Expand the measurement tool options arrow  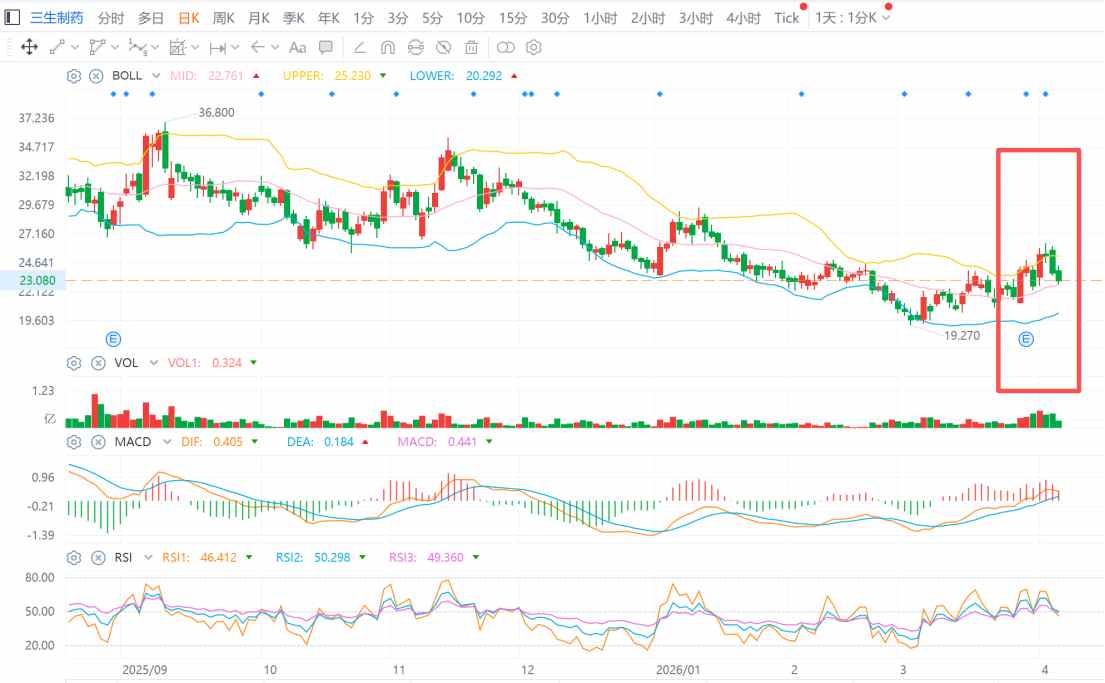pyautogui.click(x=195, y=47)
